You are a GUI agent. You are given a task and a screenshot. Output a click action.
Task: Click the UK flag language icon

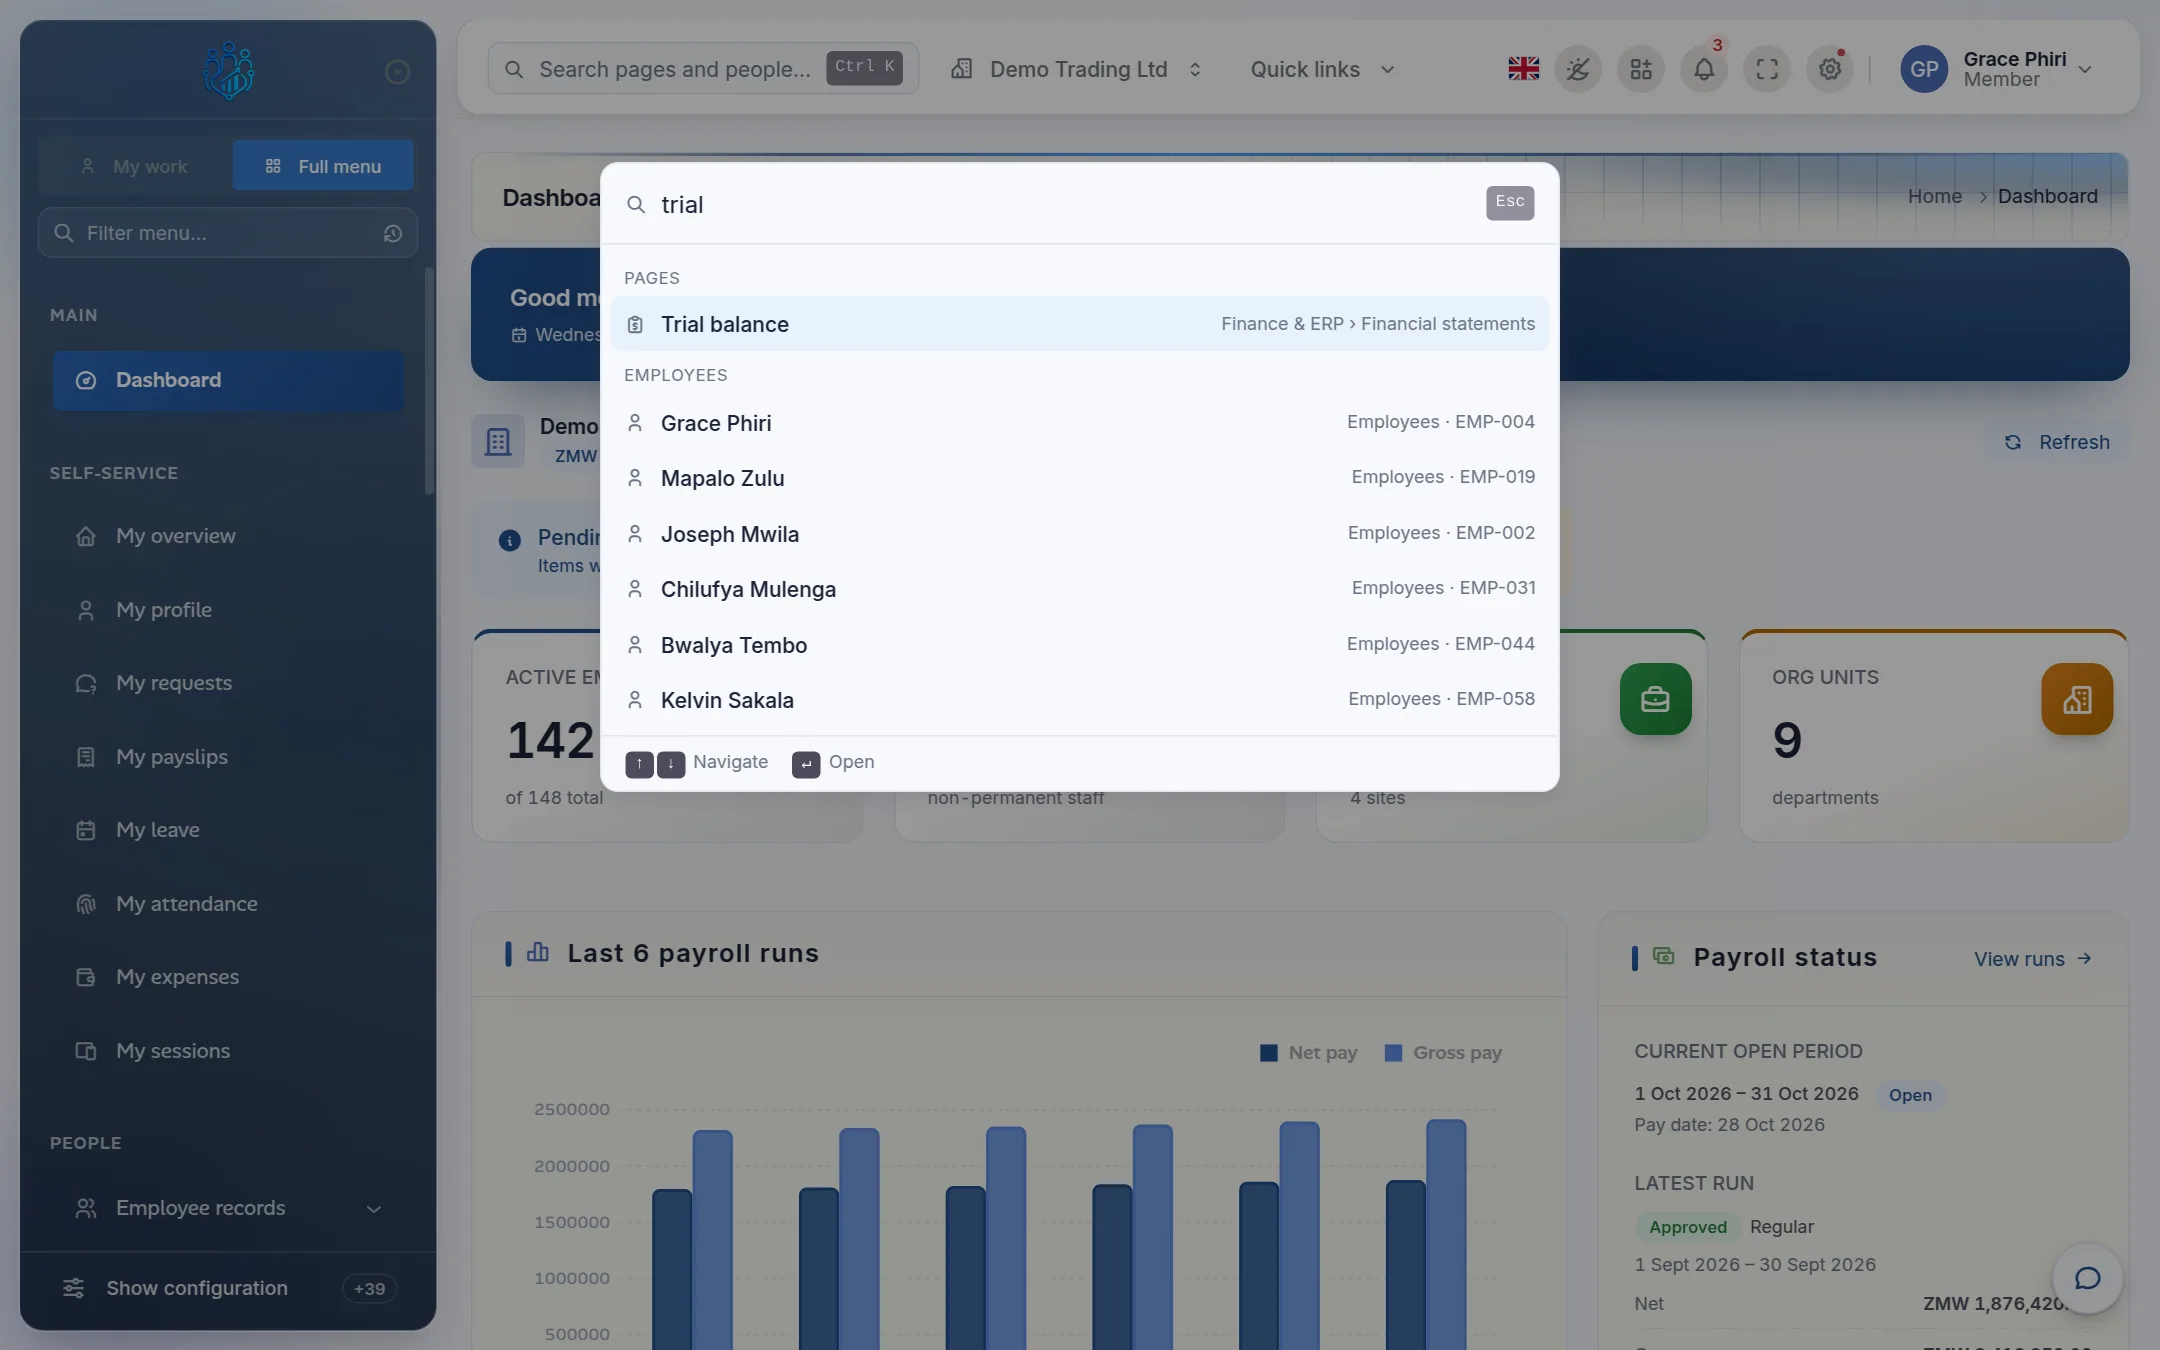[x=1523, y=69]
